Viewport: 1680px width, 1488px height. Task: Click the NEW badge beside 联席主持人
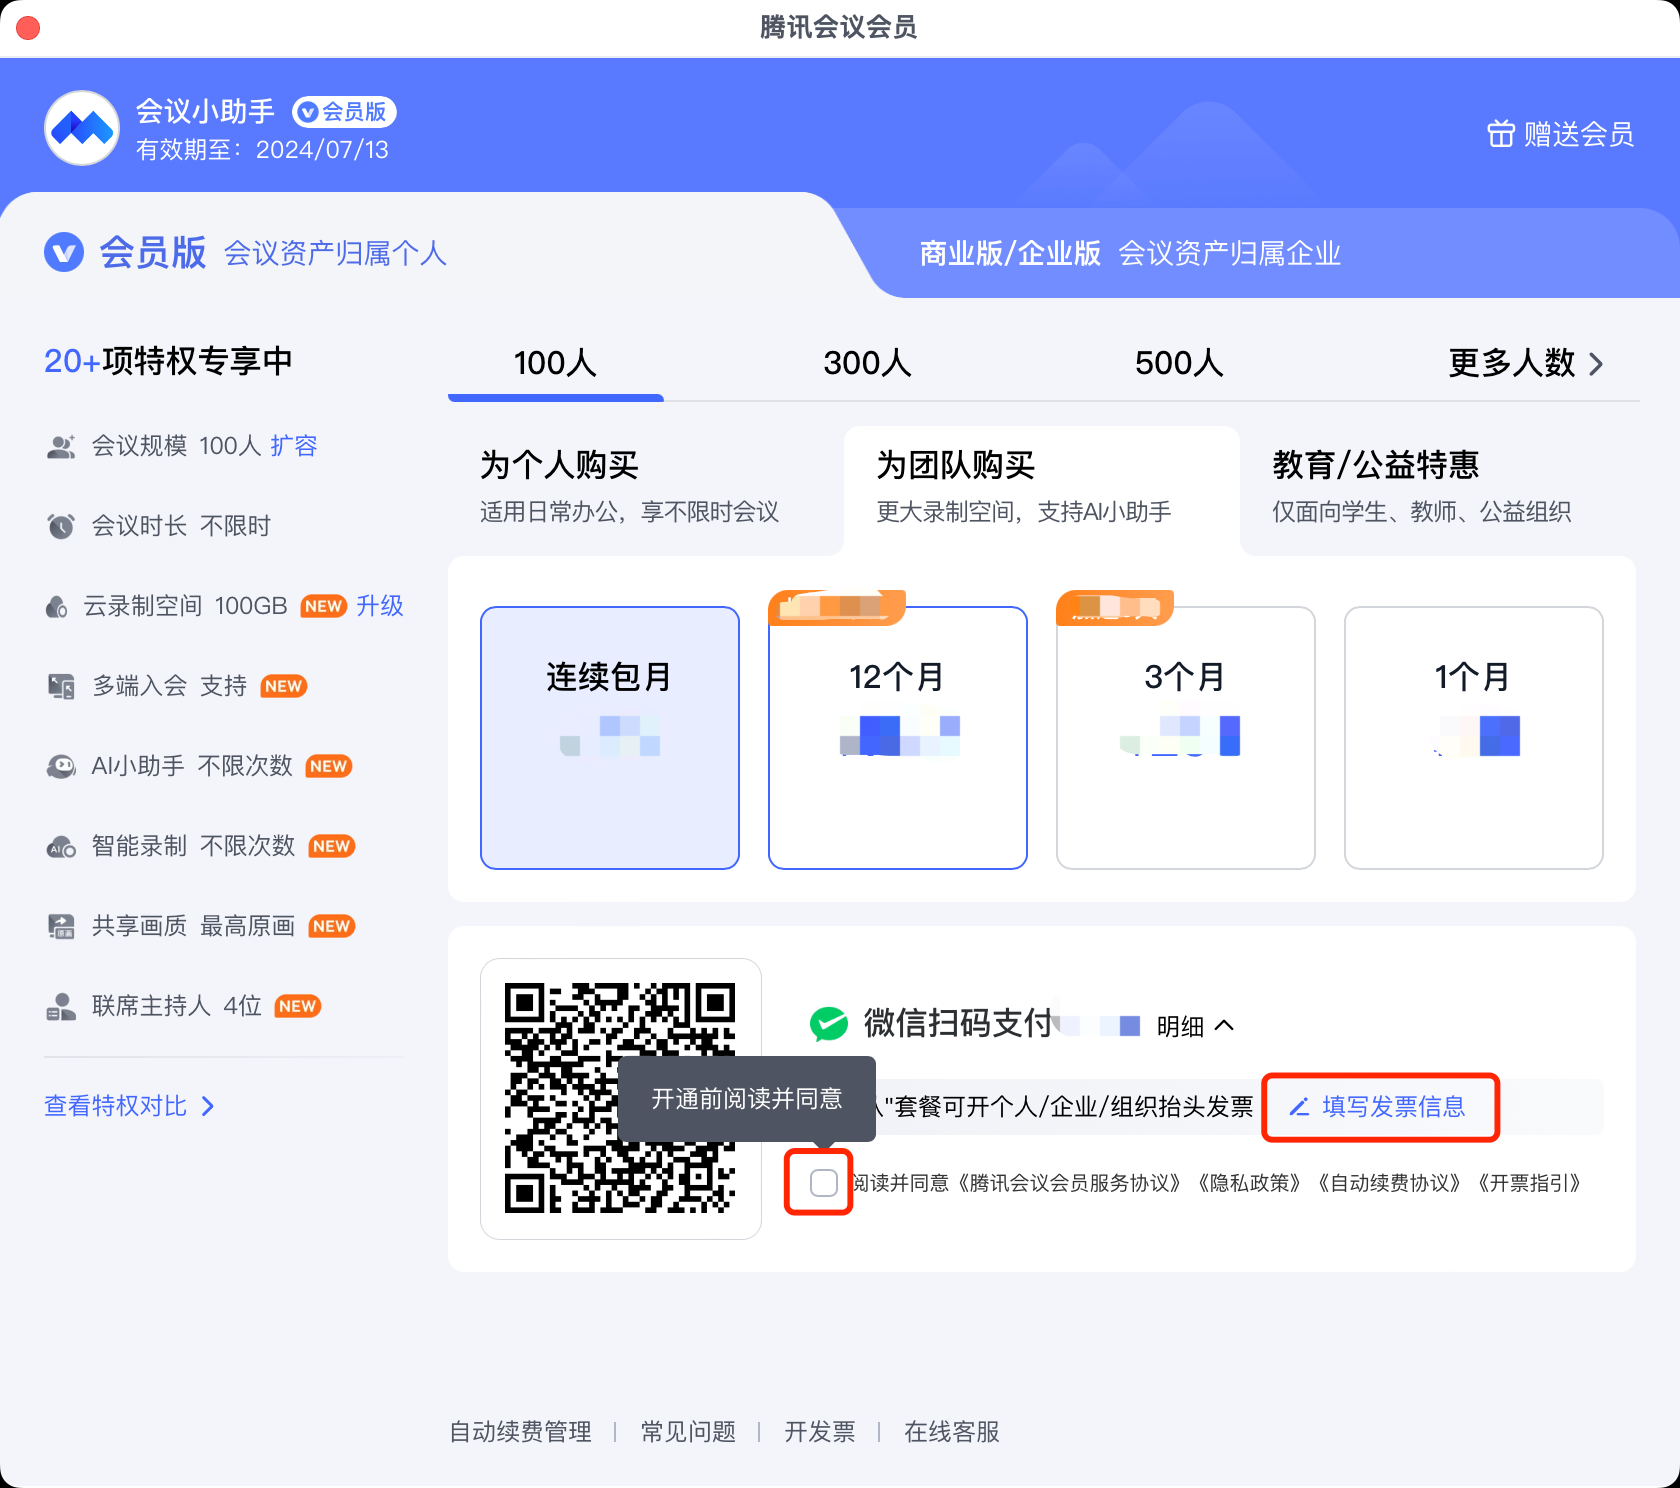click(298, 1006)
